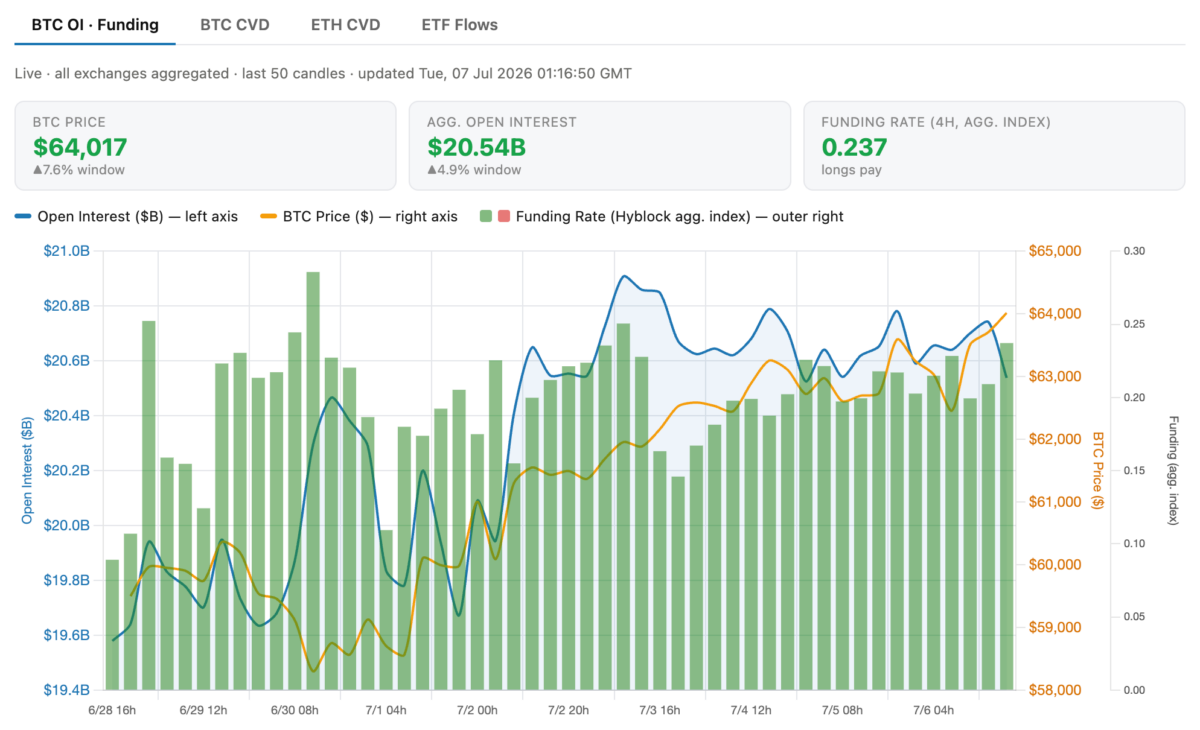The image size is (1200, 730).
Task: Click the tallest funding bar near 6/30 08h
Action: click(x=313, y=480)
